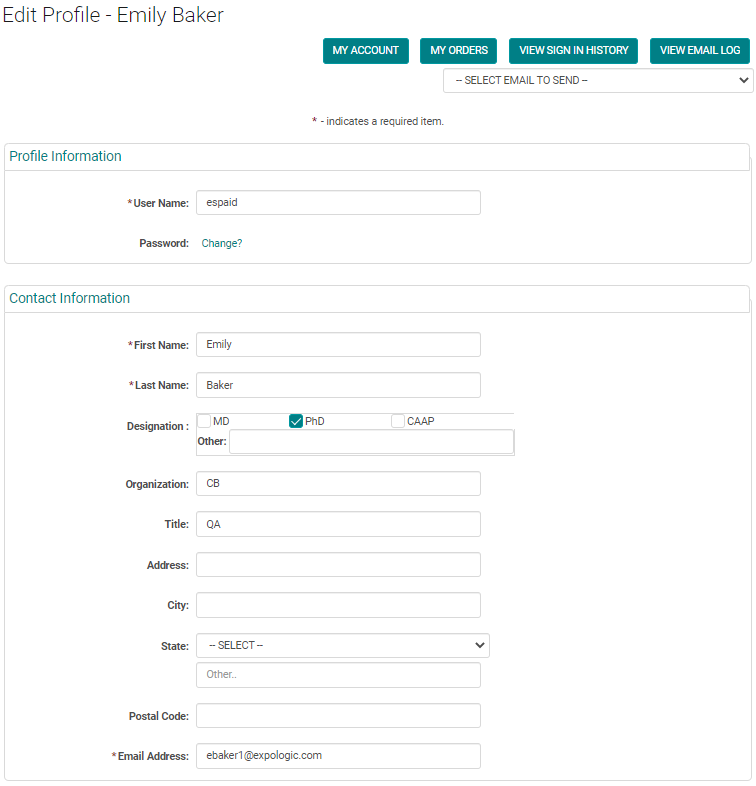Open the State select dropdown
The height and width of the screenshot is (786, 756).
(343, 646)
